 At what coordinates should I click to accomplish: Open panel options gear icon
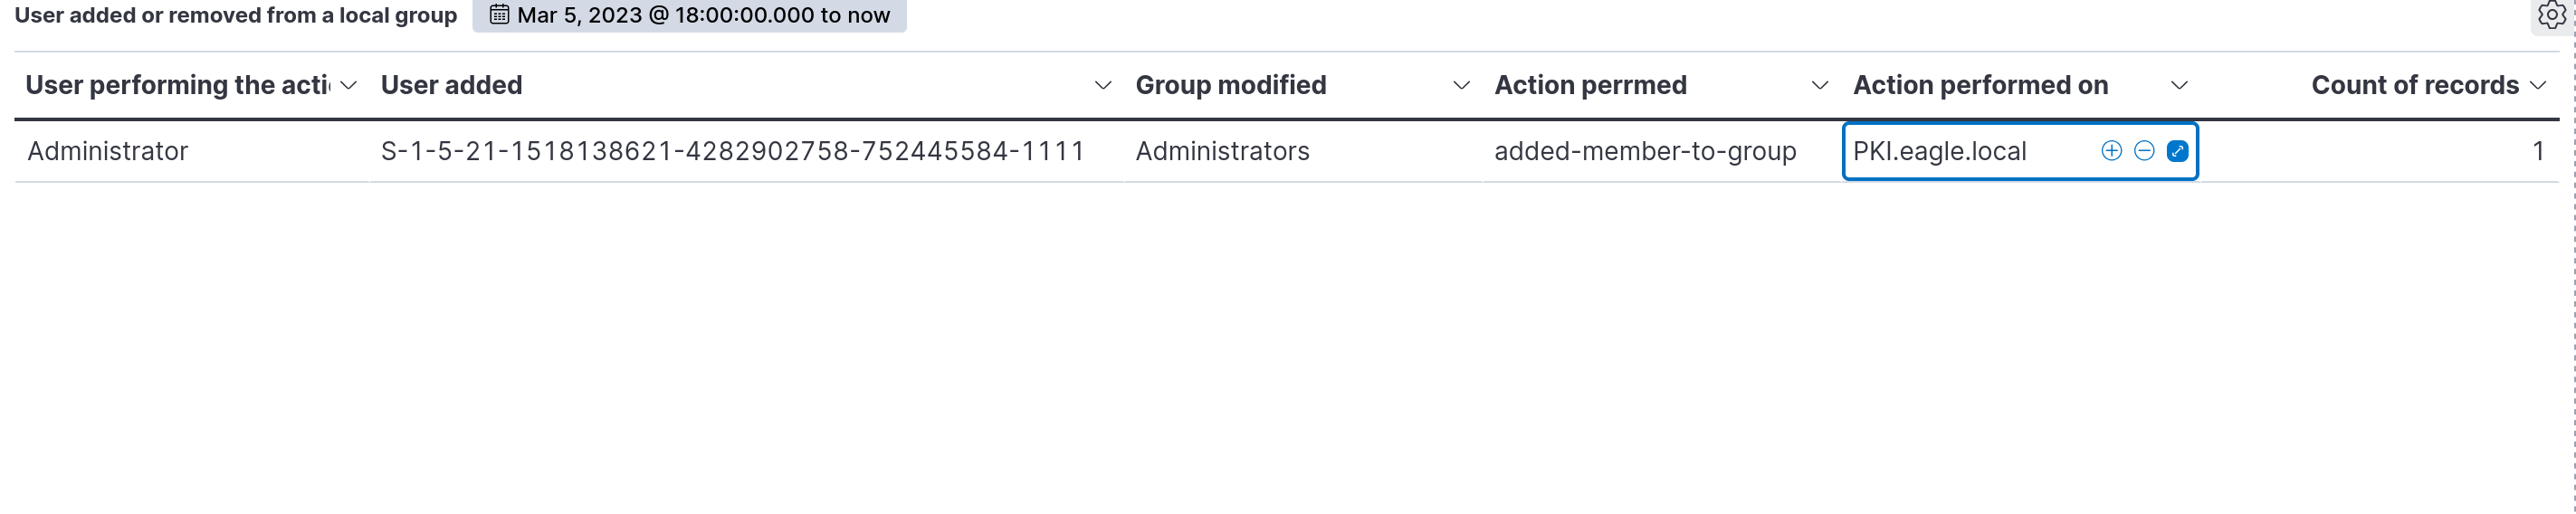pyautogui.click(x=2552, y=15)
